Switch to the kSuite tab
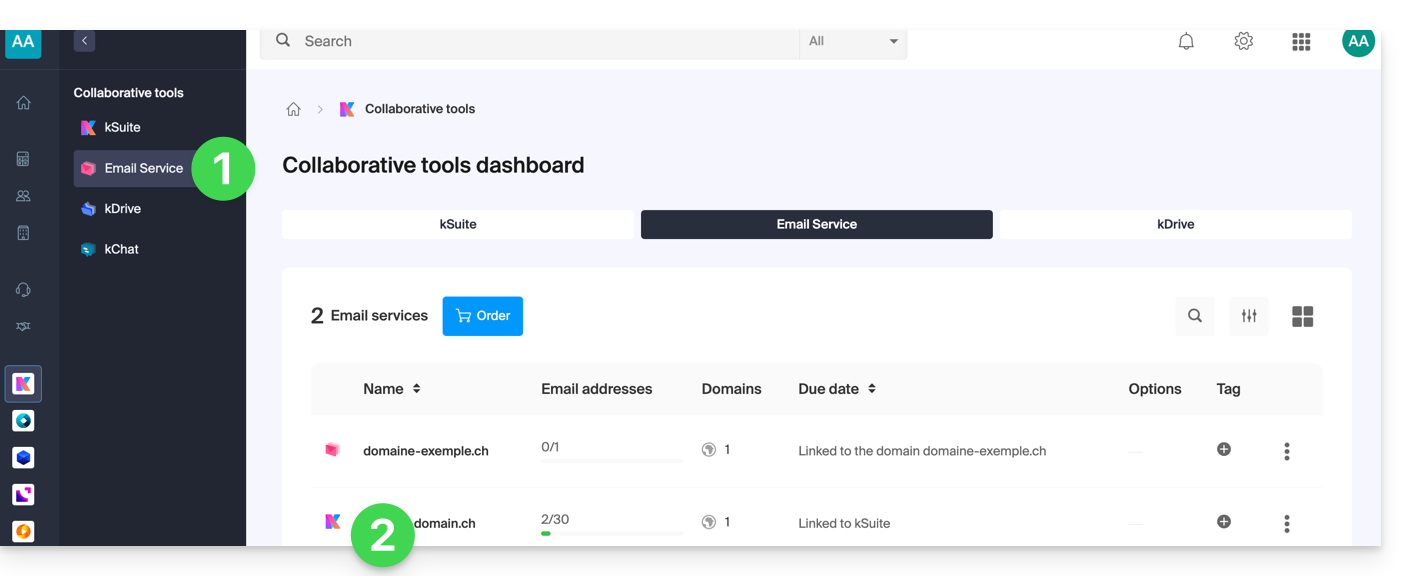Viewport: 1411px width, 576px height. tap(458, 224)
